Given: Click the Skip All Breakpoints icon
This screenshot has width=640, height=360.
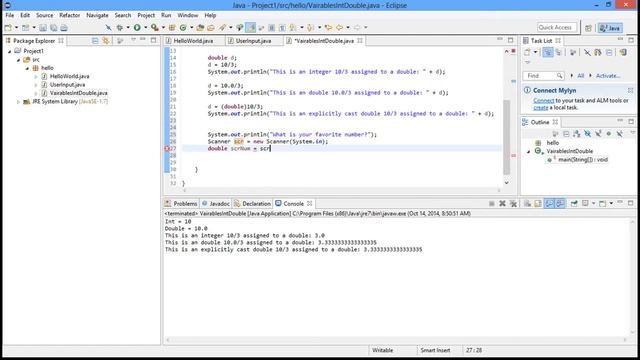Looking at the screenshot, I should coord(108,27).
